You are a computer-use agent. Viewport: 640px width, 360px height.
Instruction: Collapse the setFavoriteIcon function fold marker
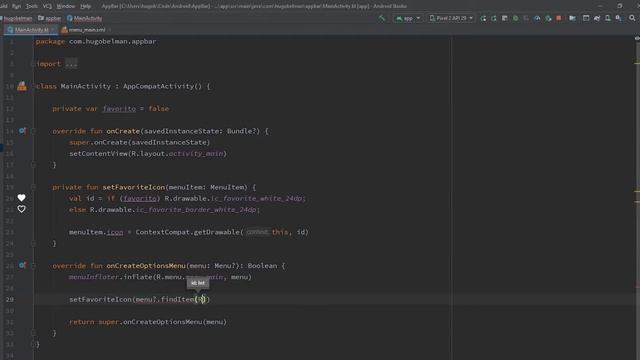(34, 187)
